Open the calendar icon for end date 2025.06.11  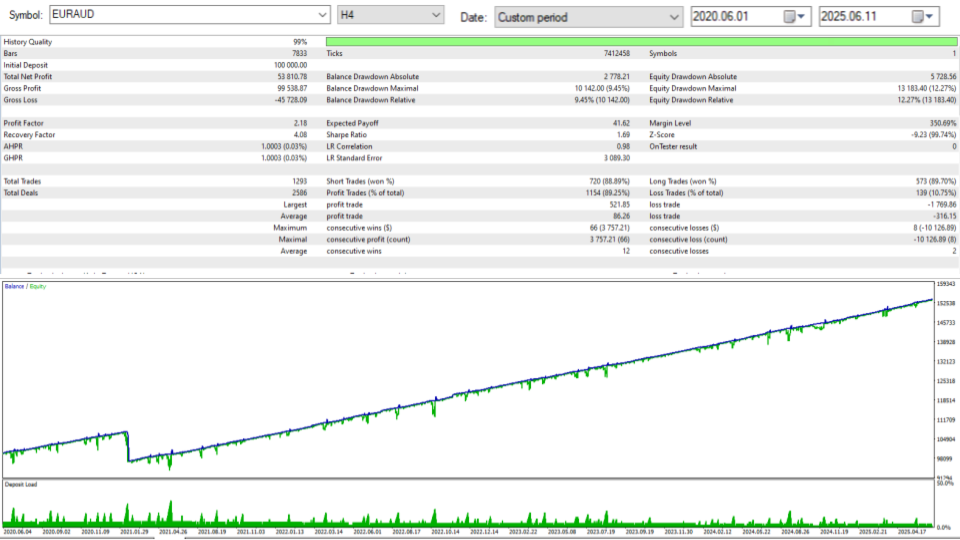[x=917, y=17]
